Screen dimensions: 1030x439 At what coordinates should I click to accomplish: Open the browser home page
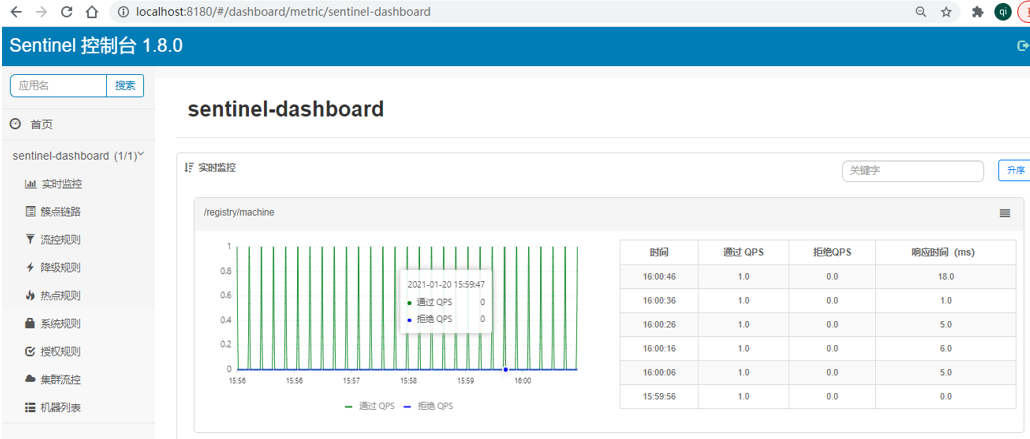pos(93,12)
